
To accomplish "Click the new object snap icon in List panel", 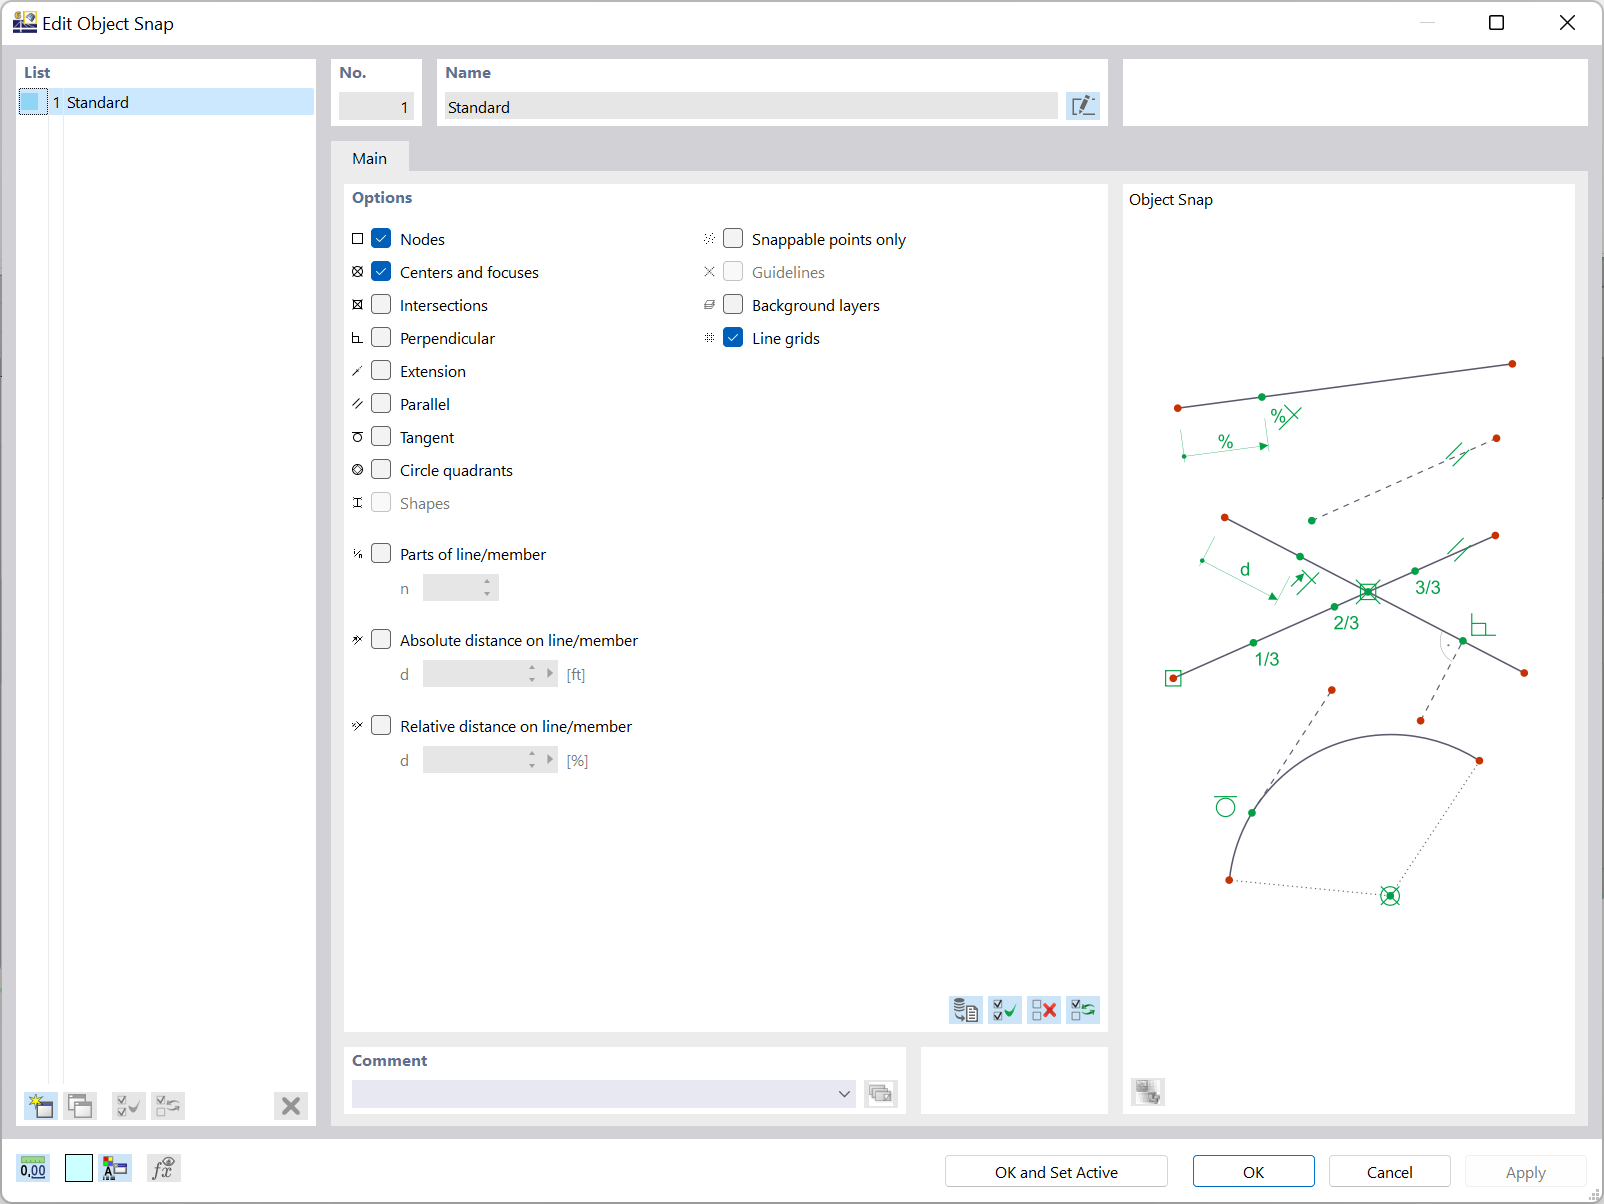I will 41,1105.
